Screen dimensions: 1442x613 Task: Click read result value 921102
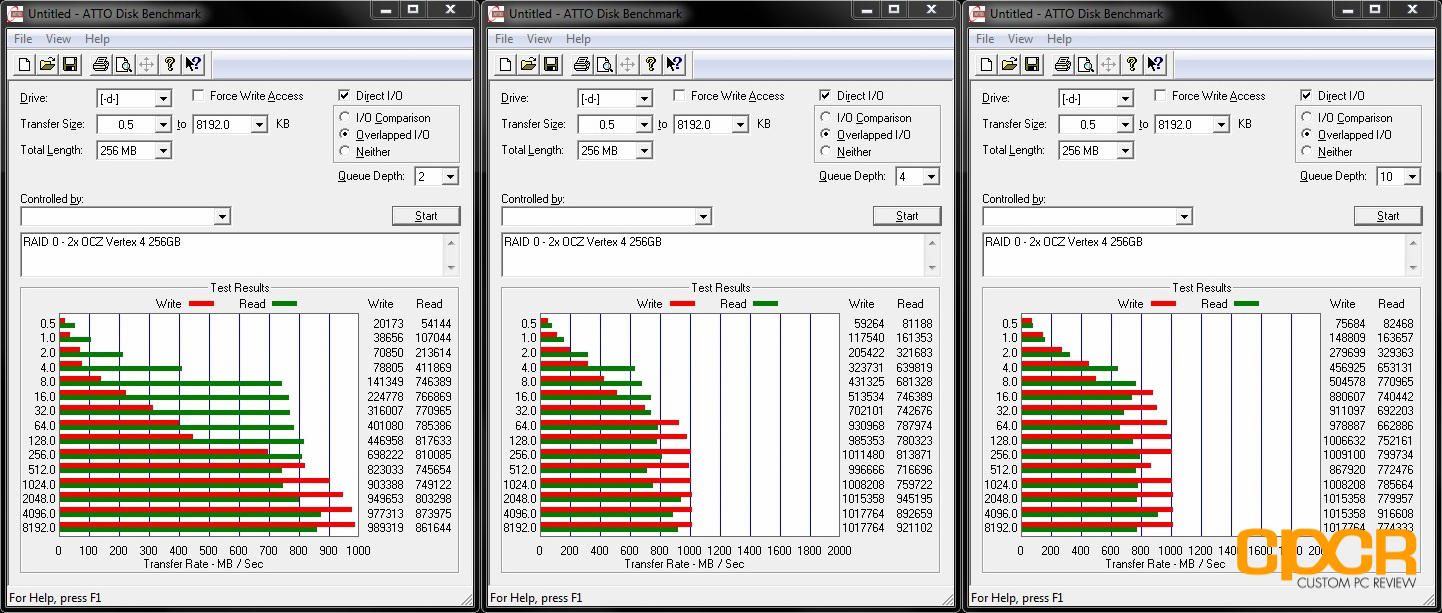(915, 528)
